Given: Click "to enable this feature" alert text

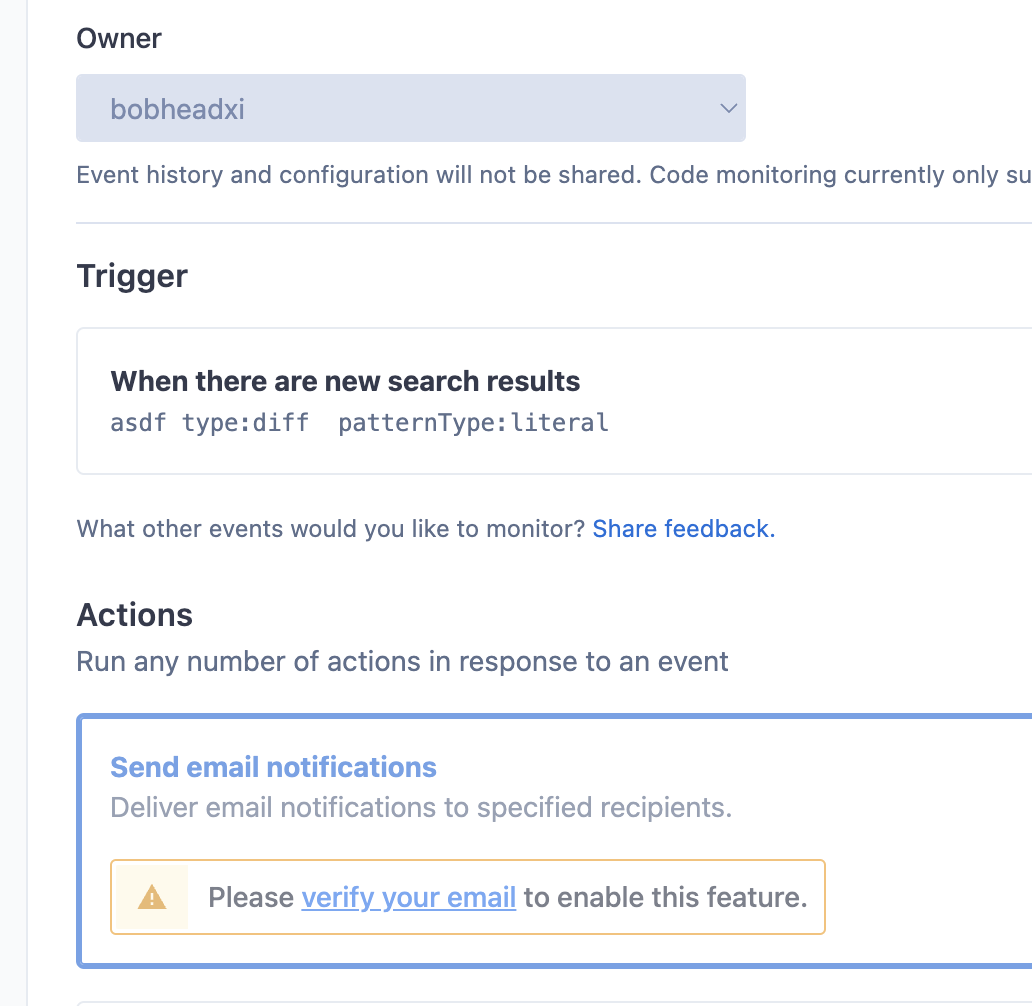Looking at the screenshot, I should [x=665, y=897].
